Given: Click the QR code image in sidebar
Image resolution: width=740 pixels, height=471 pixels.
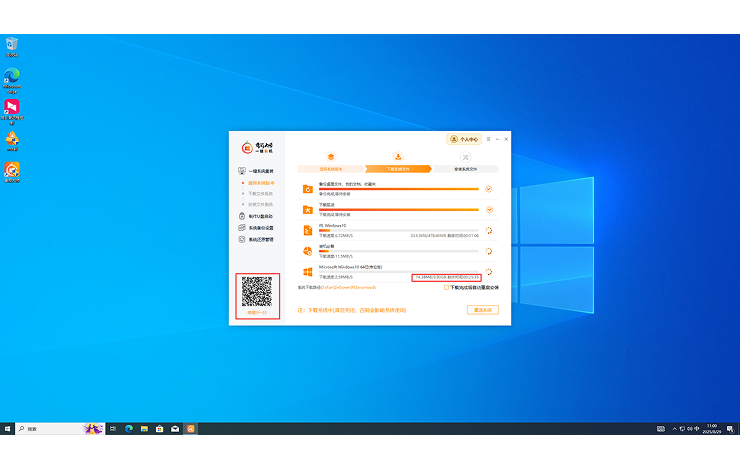Looking at the screenshot, I should coord(257,293).
